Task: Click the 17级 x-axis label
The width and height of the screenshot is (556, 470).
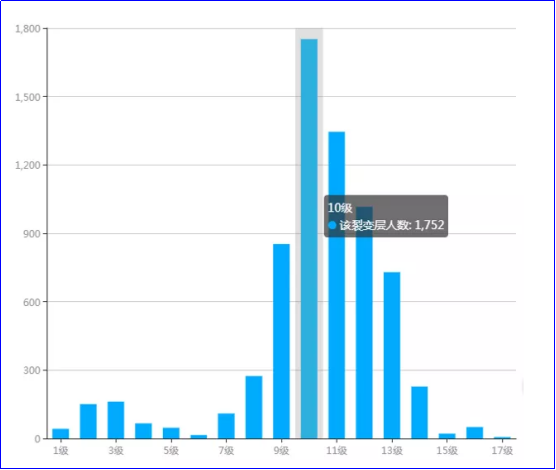Action: 502,450
